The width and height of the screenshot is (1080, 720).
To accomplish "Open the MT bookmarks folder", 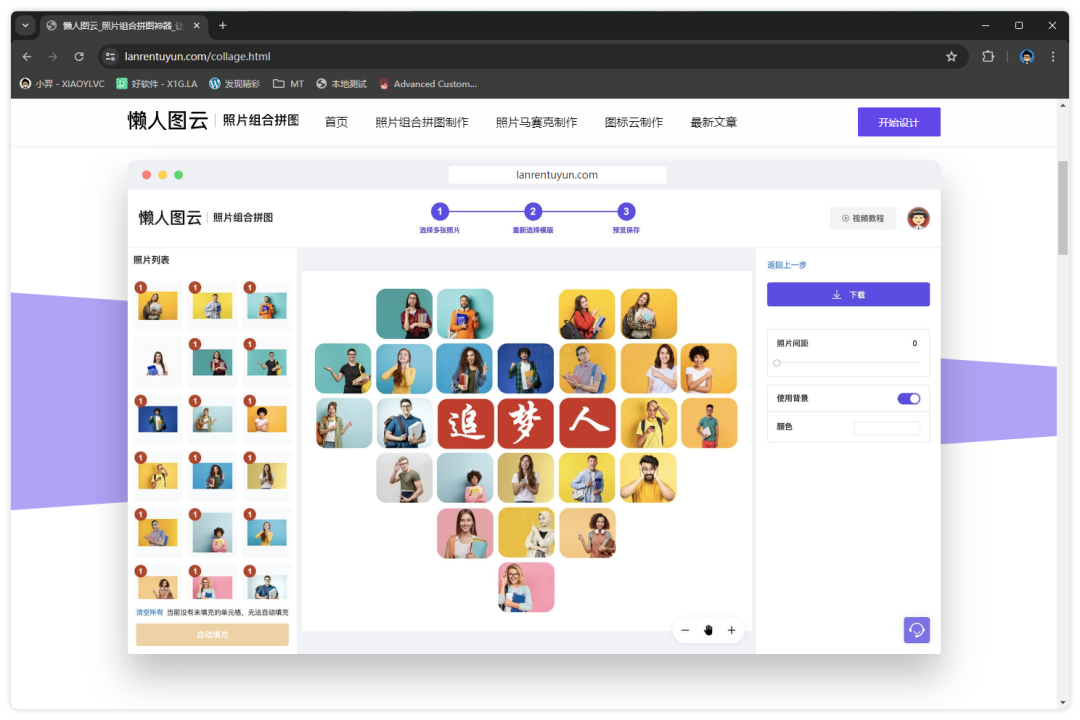I will click(288, 83).
